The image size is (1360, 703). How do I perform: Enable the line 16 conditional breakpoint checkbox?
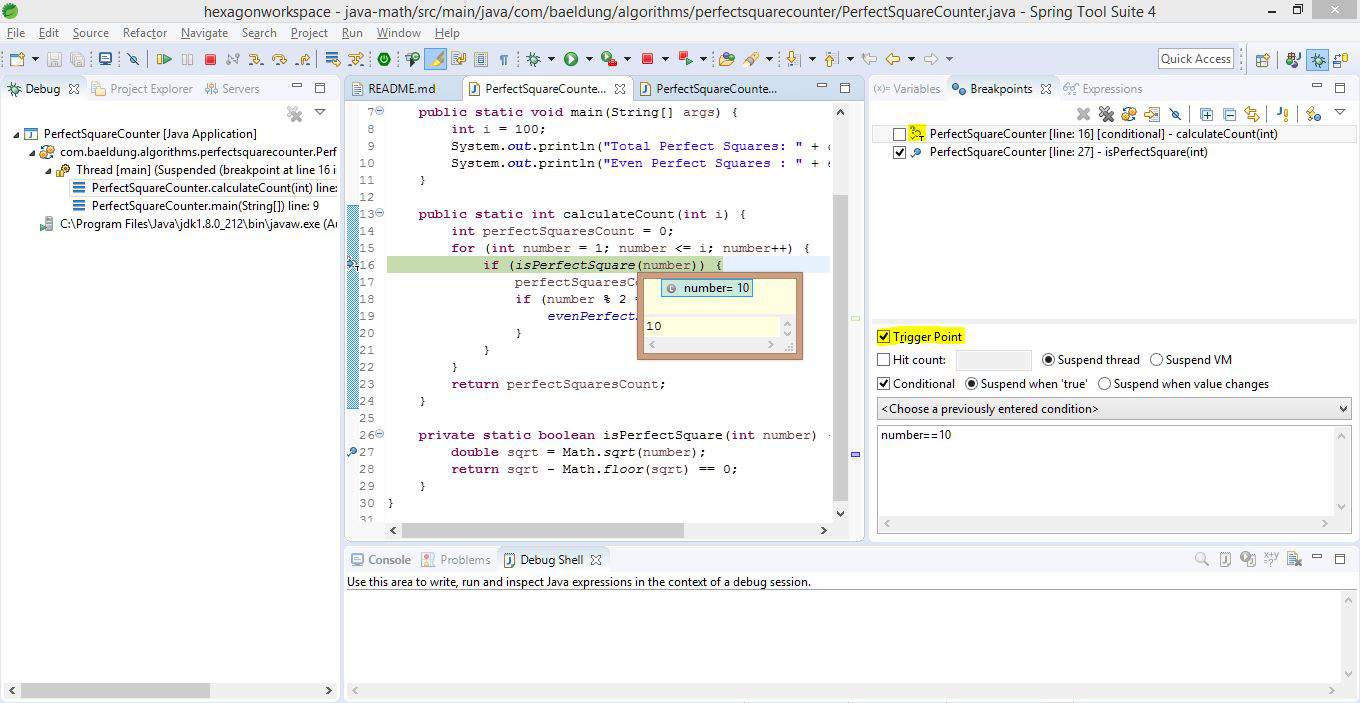(x=899, y=133)
